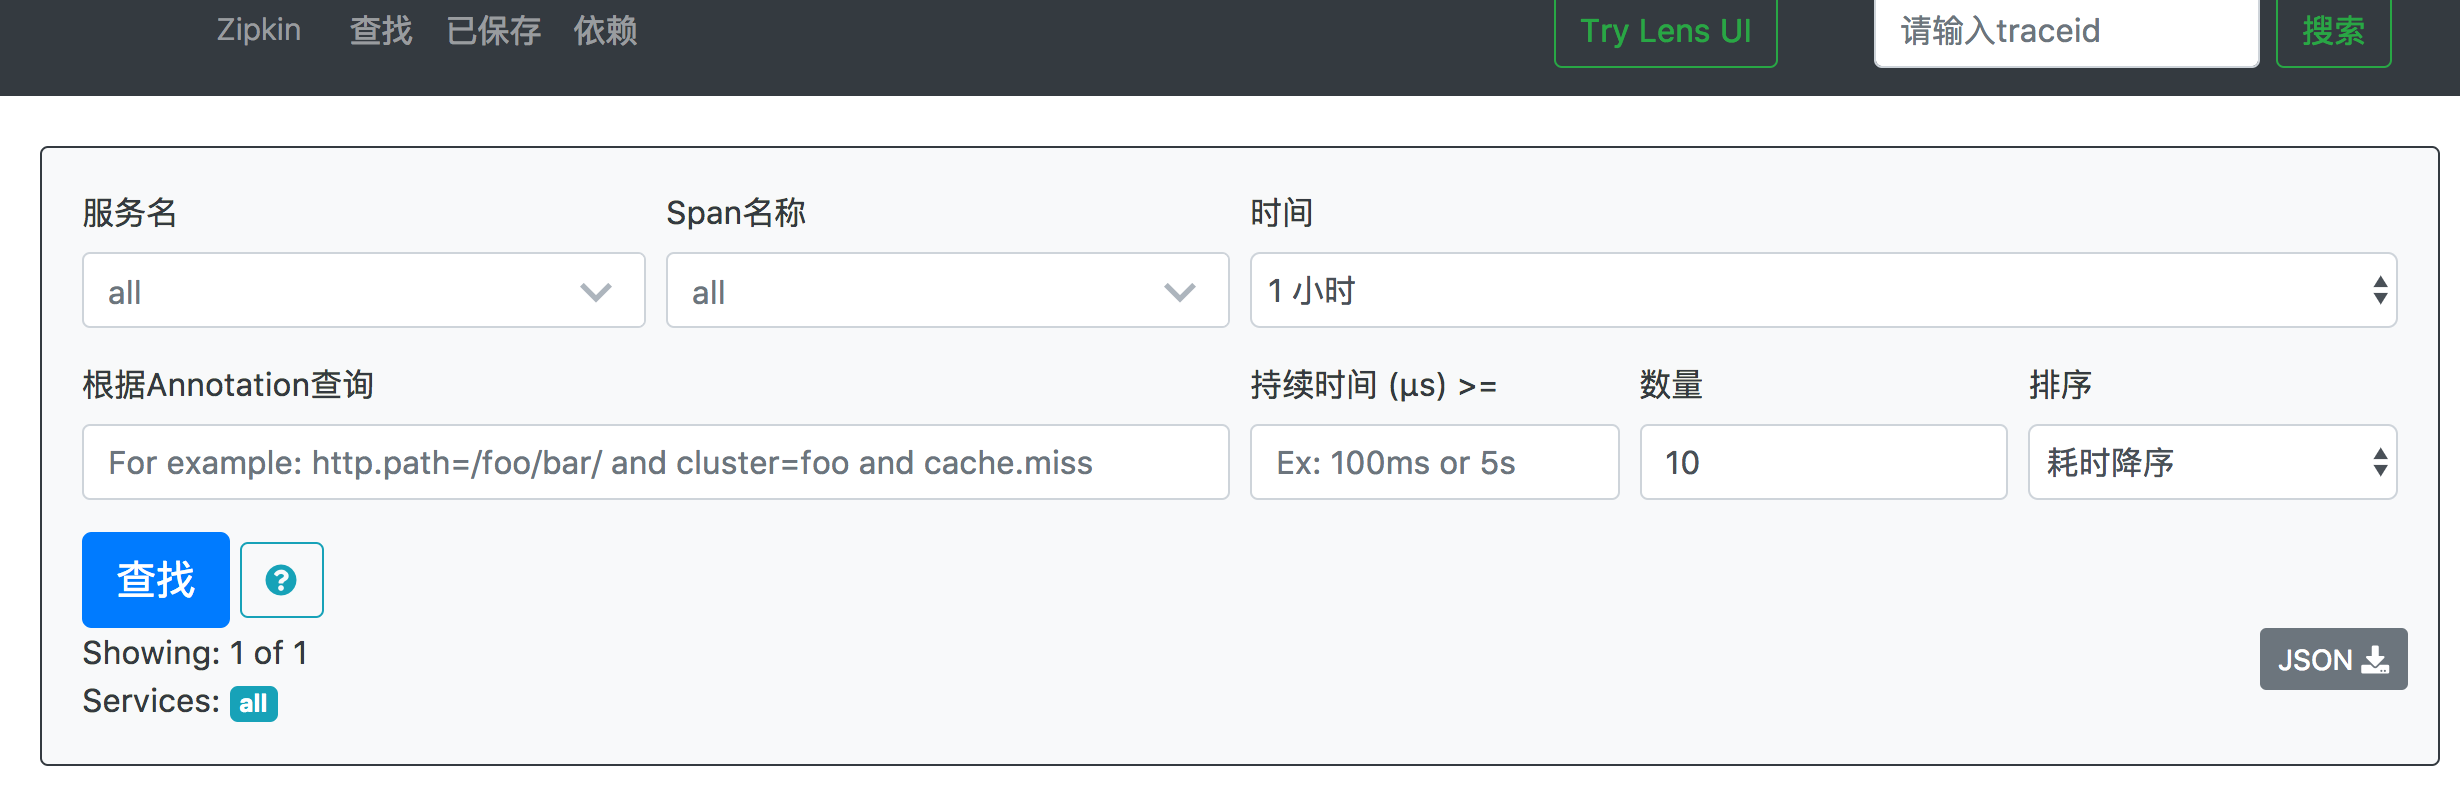Download traces with the JSON button
The width and height of the screenshot is (2460, 788).
pyautogui.click(x=2332, y=660)
